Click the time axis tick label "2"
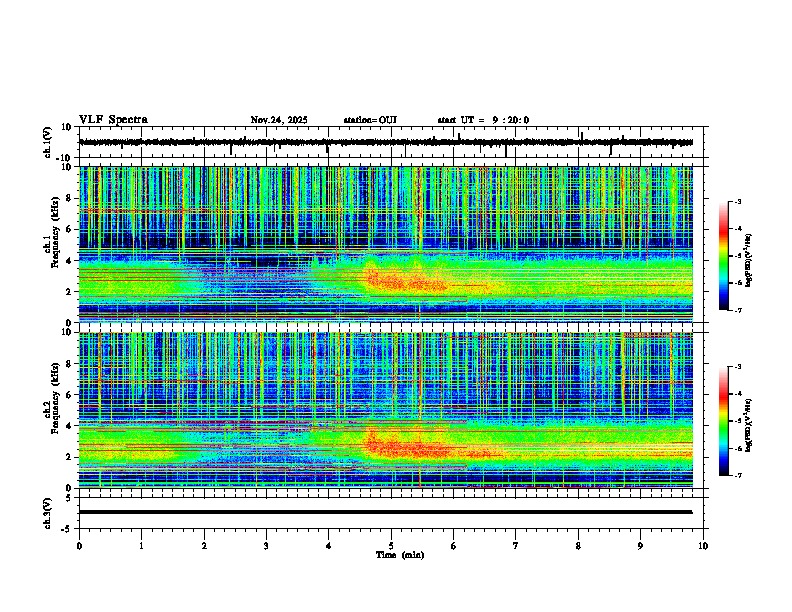This screenshot has height=612, width=792. click(204, 546)
